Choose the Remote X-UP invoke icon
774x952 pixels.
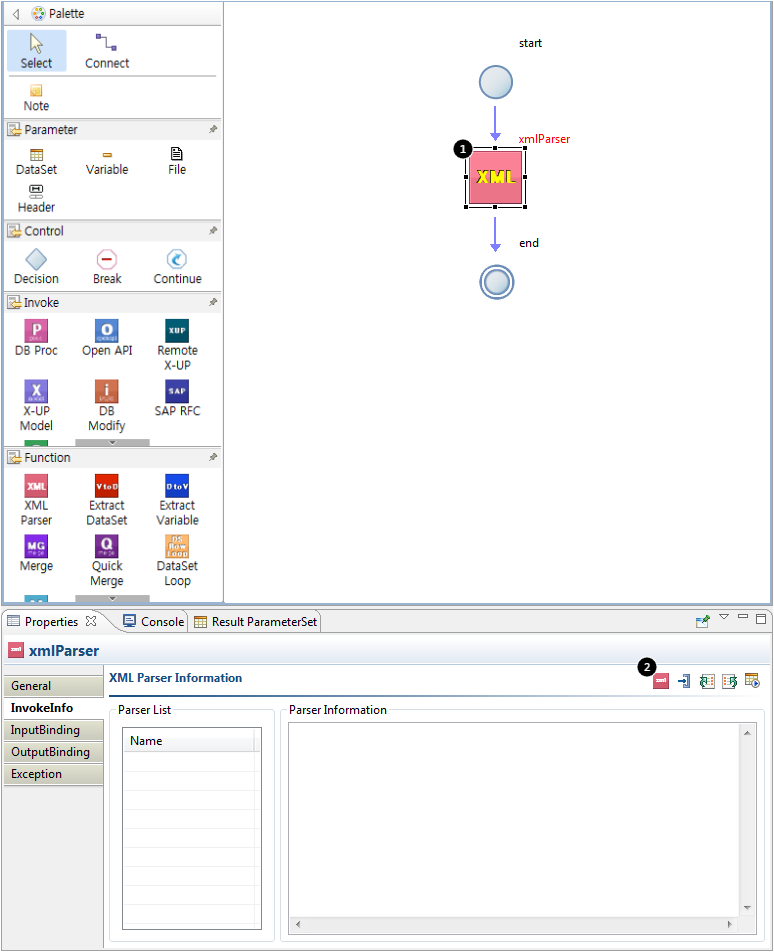[177, 345]
